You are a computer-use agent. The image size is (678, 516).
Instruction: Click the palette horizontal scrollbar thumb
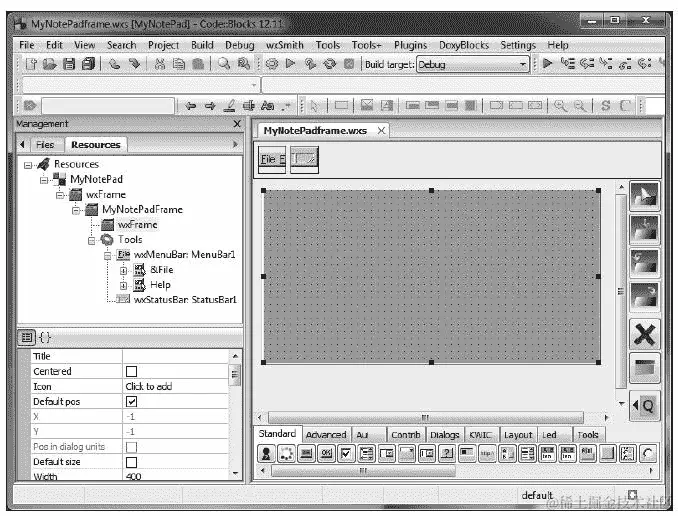(x=363, y=470)
